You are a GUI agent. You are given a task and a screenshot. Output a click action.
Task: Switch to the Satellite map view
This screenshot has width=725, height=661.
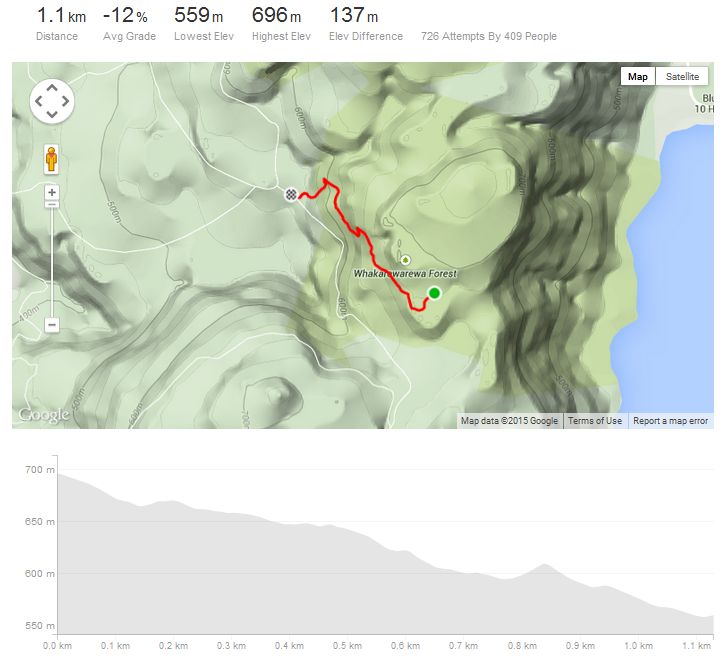point(682,77)
